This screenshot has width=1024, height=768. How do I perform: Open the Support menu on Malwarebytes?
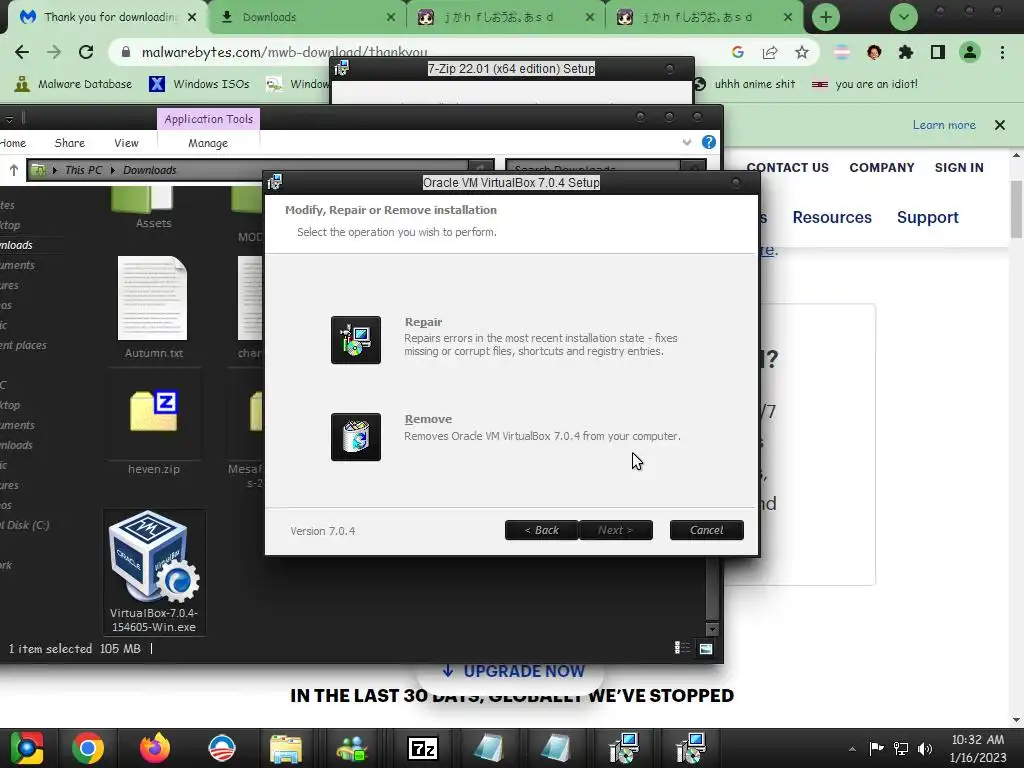(927, 217)
